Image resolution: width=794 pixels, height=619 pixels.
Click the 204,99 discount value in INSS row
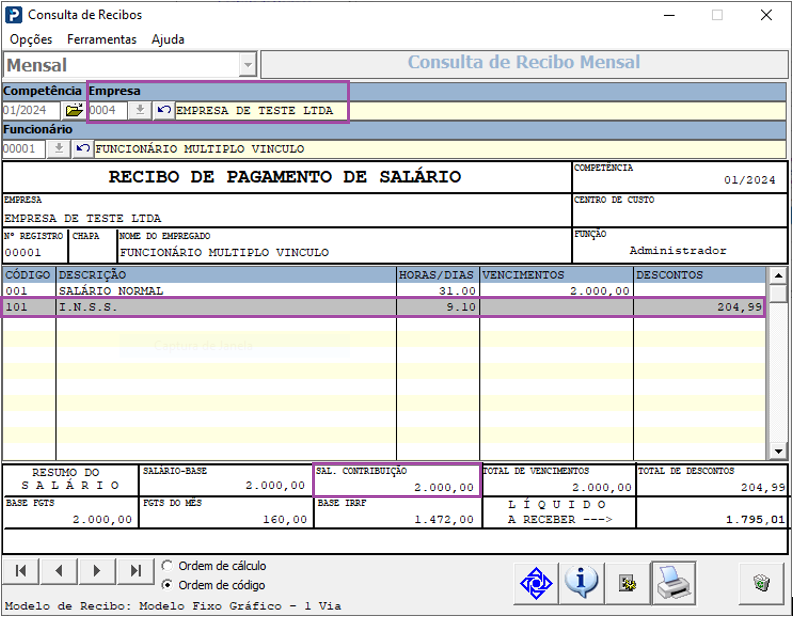[739, 307]
